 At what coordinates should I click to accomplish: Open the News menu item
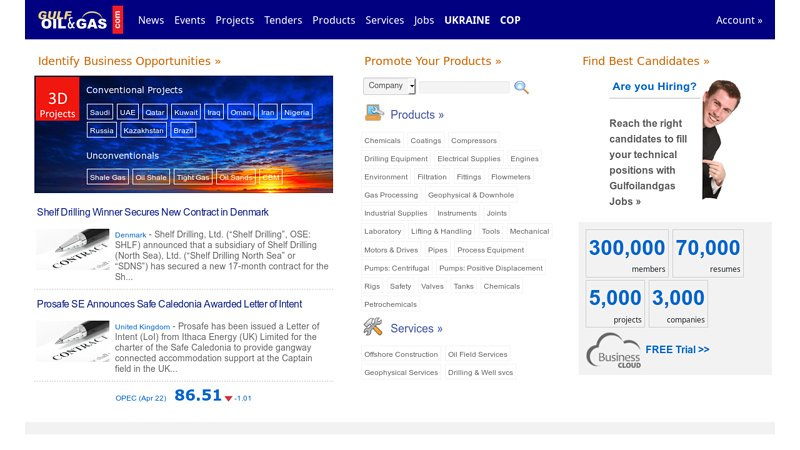(151, 20)
